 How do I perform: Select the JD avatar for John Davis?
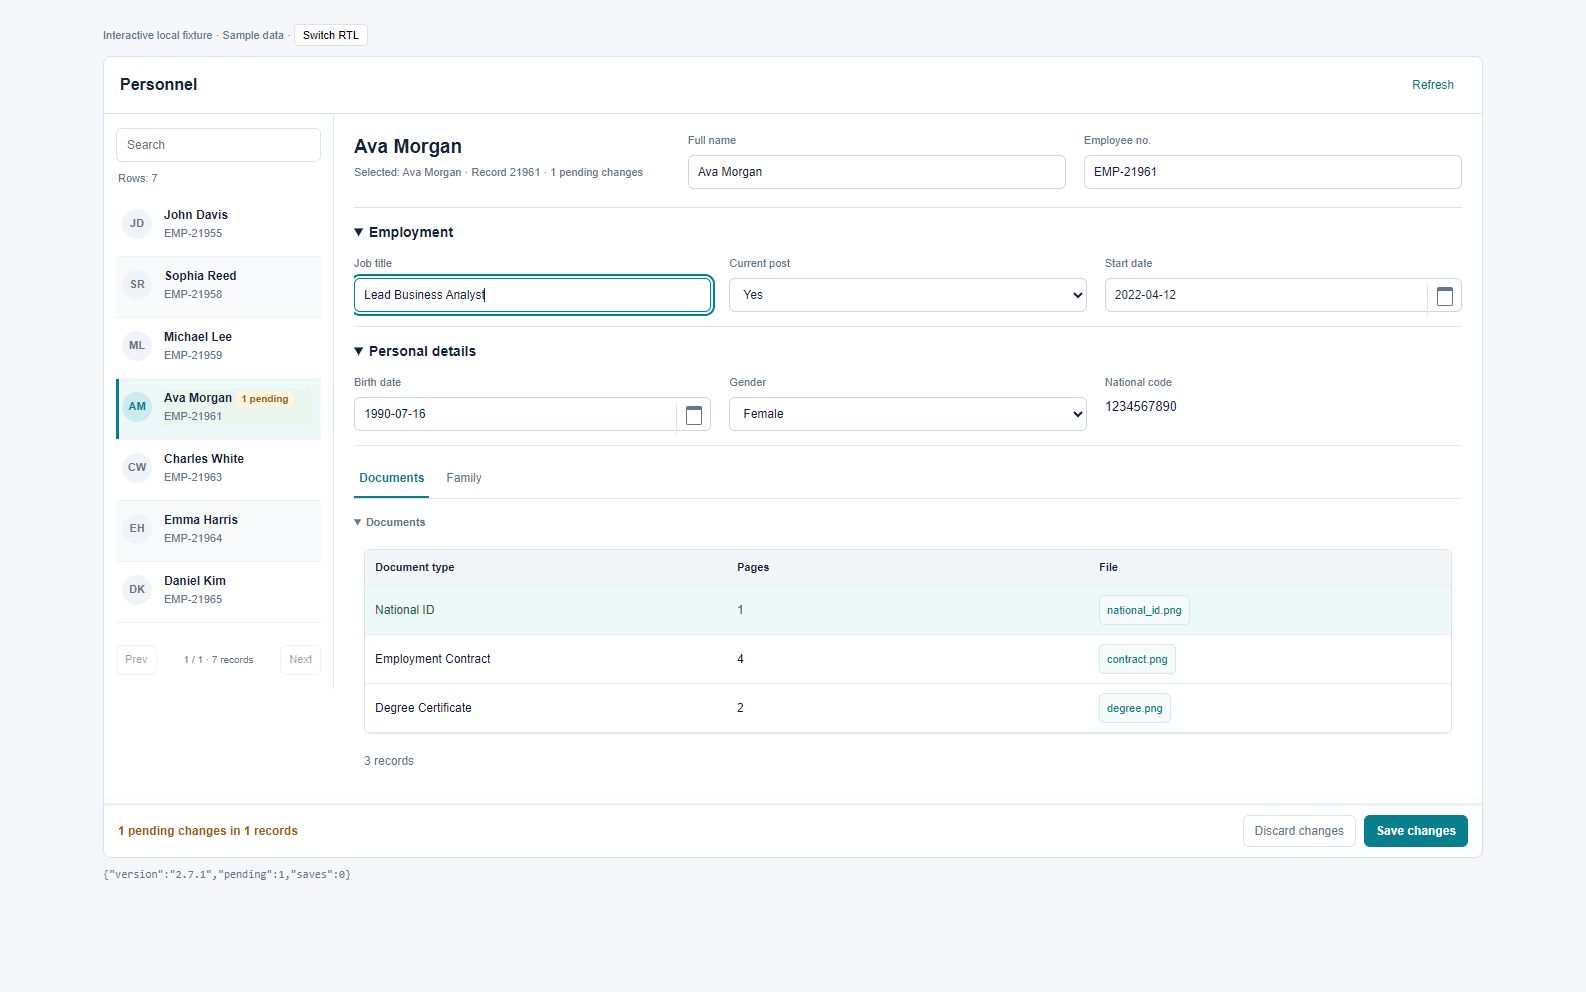click(x=137, y=224)
